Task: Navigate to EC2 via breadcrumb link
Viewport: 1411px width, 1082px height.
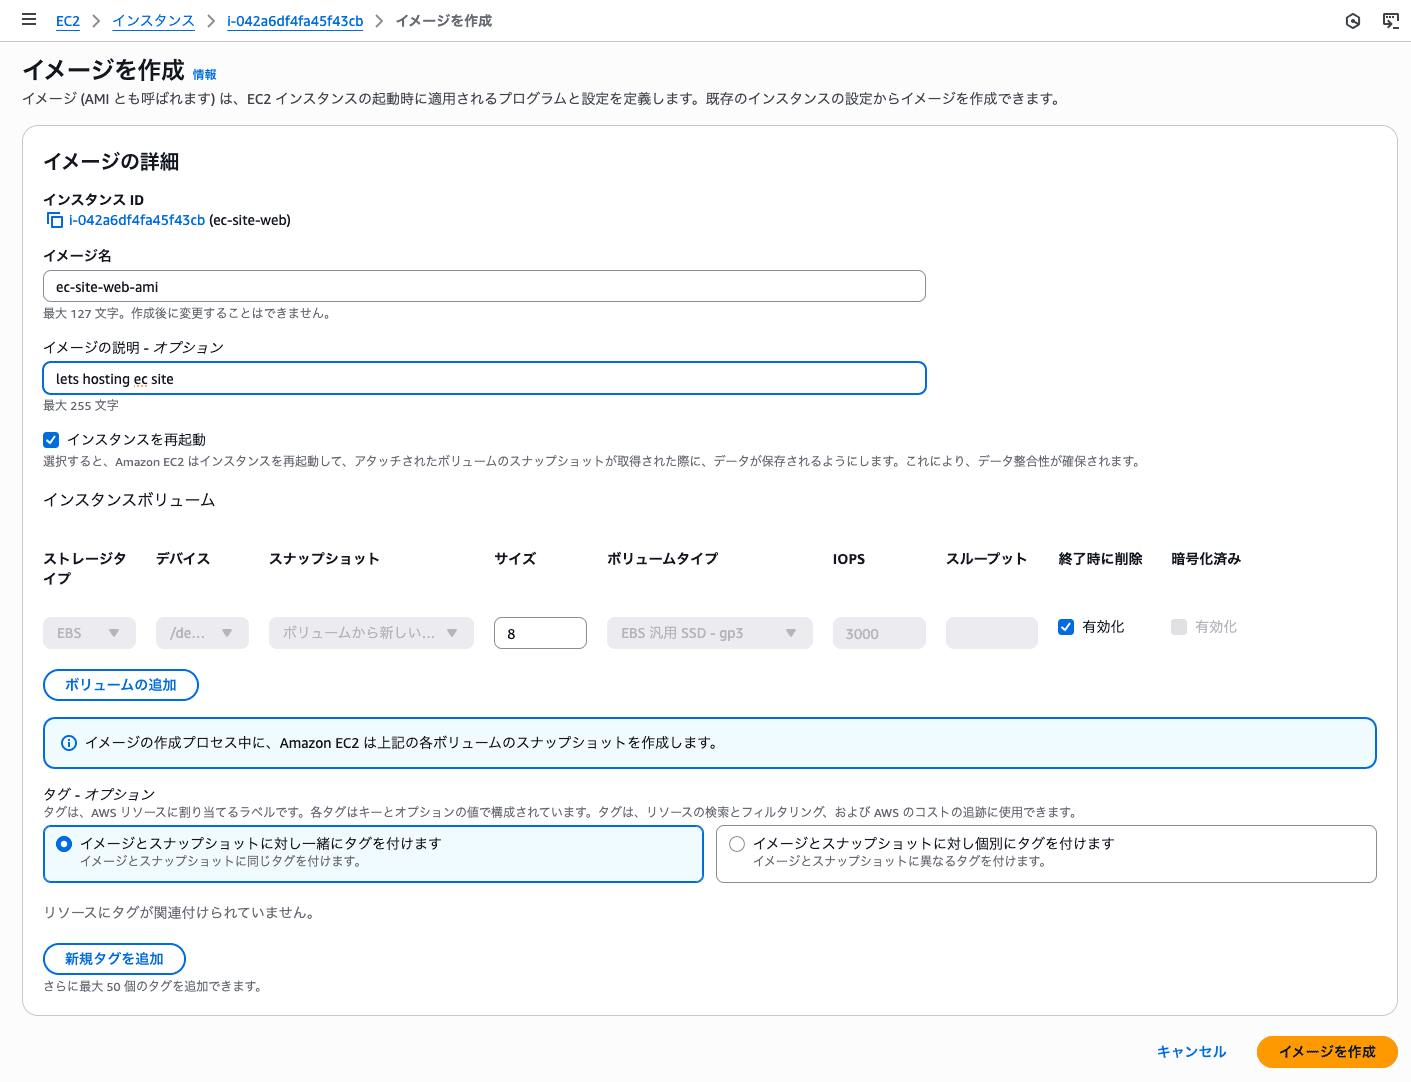Action: 67,20
